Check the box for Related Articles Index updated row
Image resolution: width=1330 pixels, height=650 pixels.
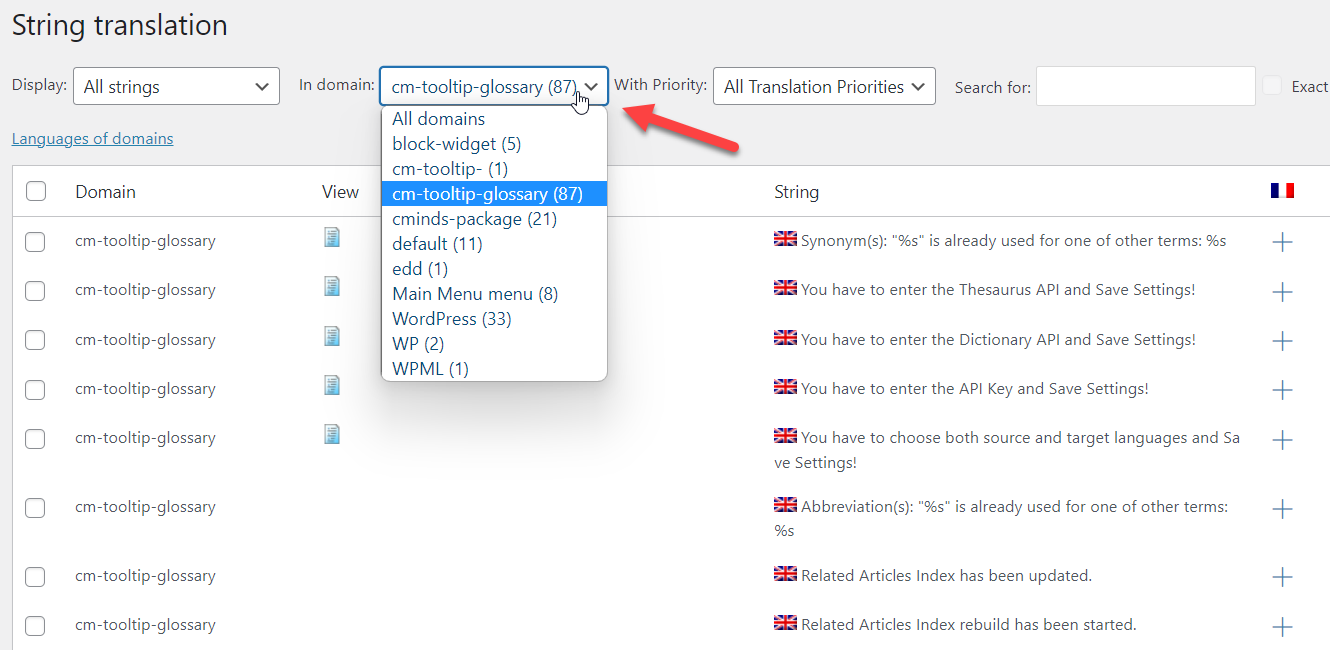pos(35,576)
